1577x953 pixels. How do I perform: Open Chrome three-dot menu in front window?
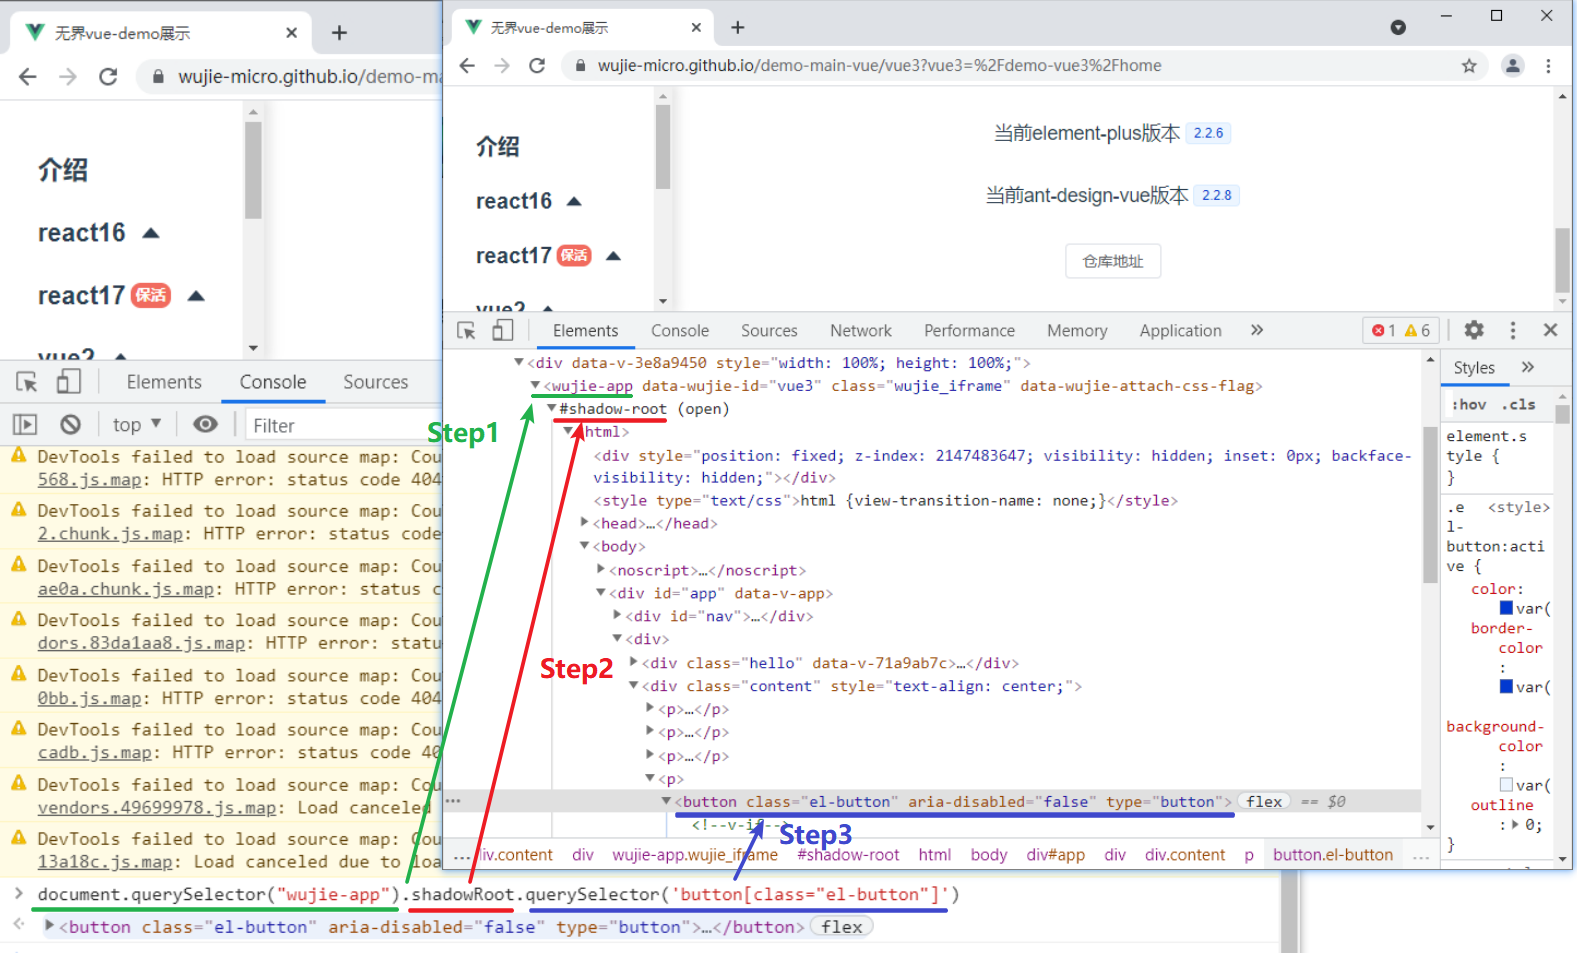1548,66
